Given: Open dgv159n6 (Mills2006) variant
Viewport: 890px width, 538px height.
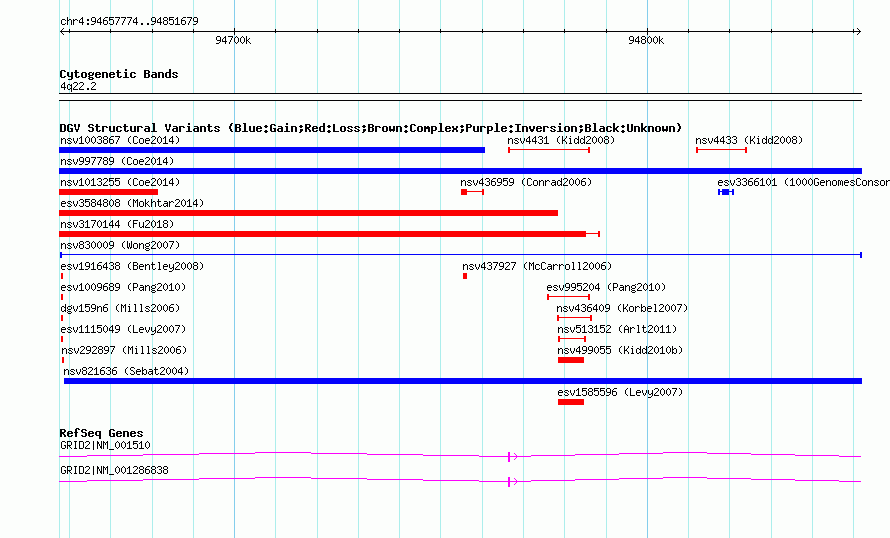Looking at the screenshot, I should tap(120, 308).
